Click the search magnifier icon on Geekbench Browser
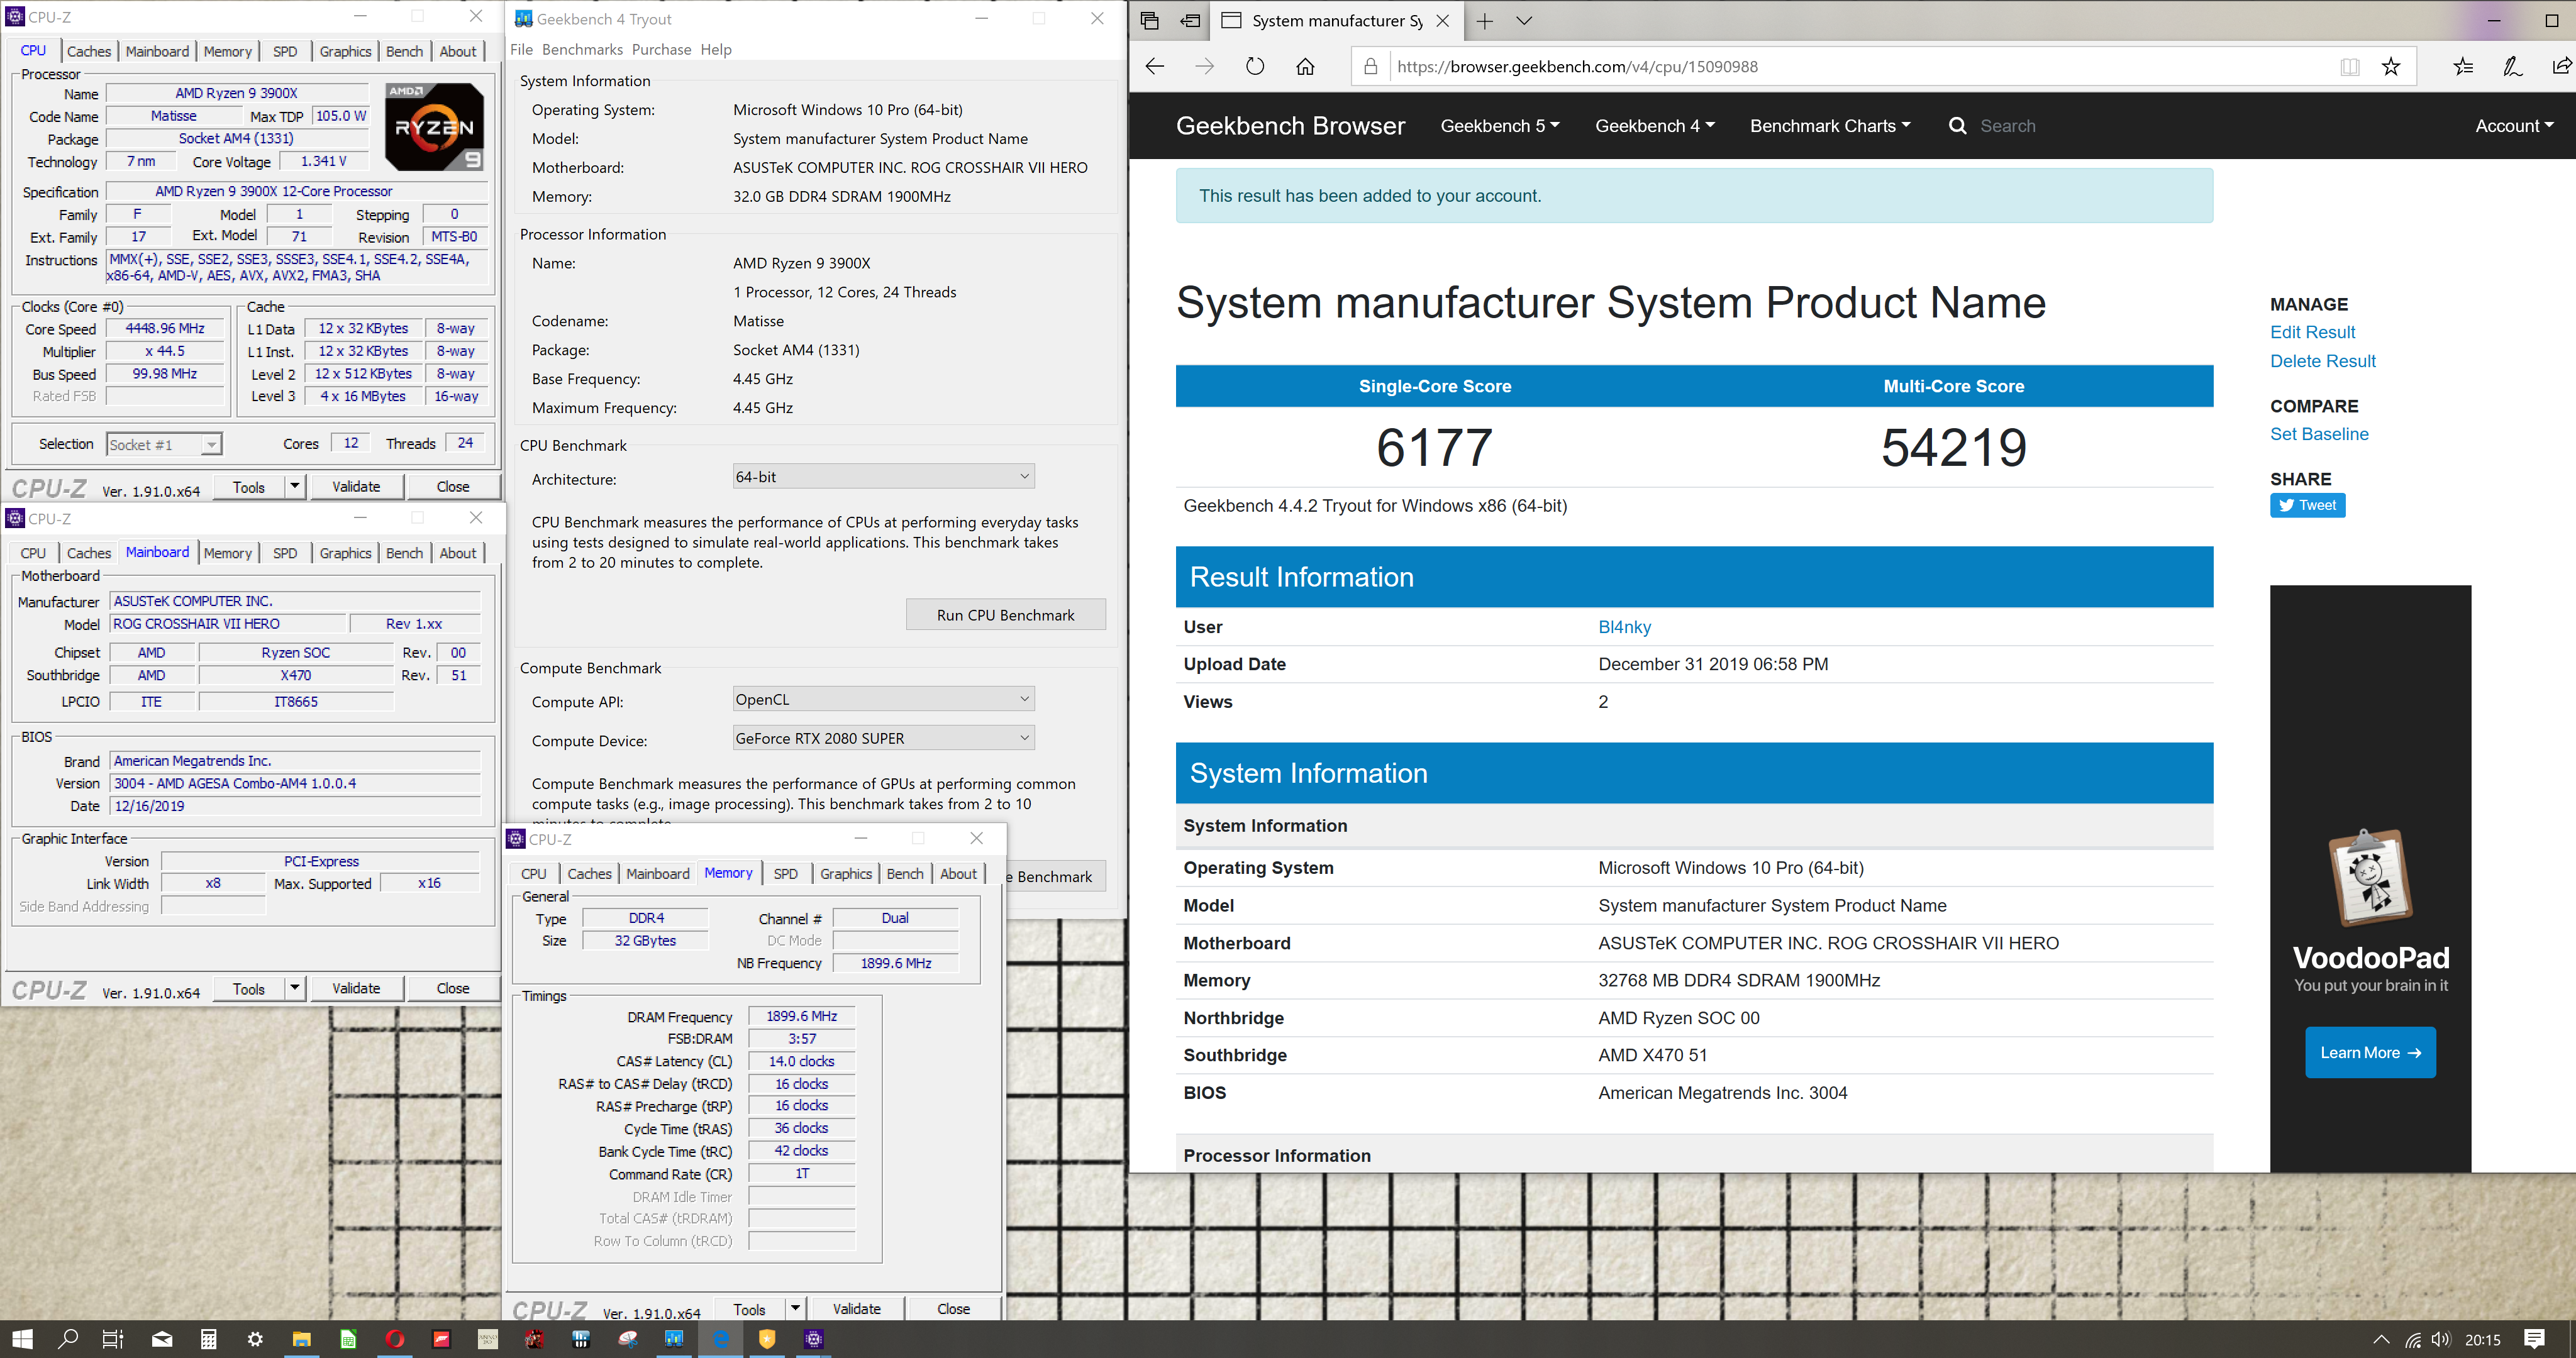Screen dimensions: 2576x1358 [x=1957, y=126]
